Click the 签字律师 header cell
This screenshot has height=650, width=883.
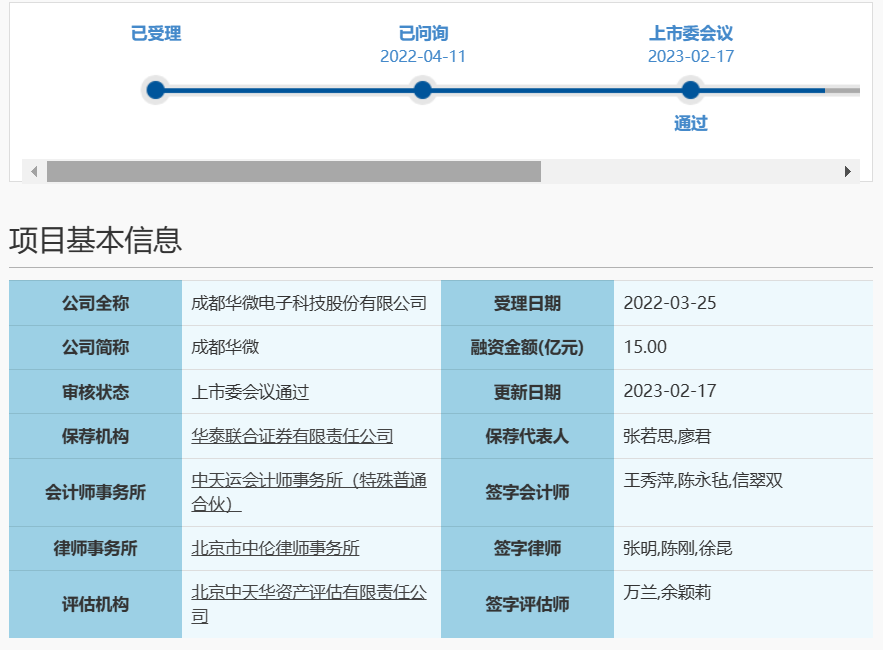tap(527, 548)
